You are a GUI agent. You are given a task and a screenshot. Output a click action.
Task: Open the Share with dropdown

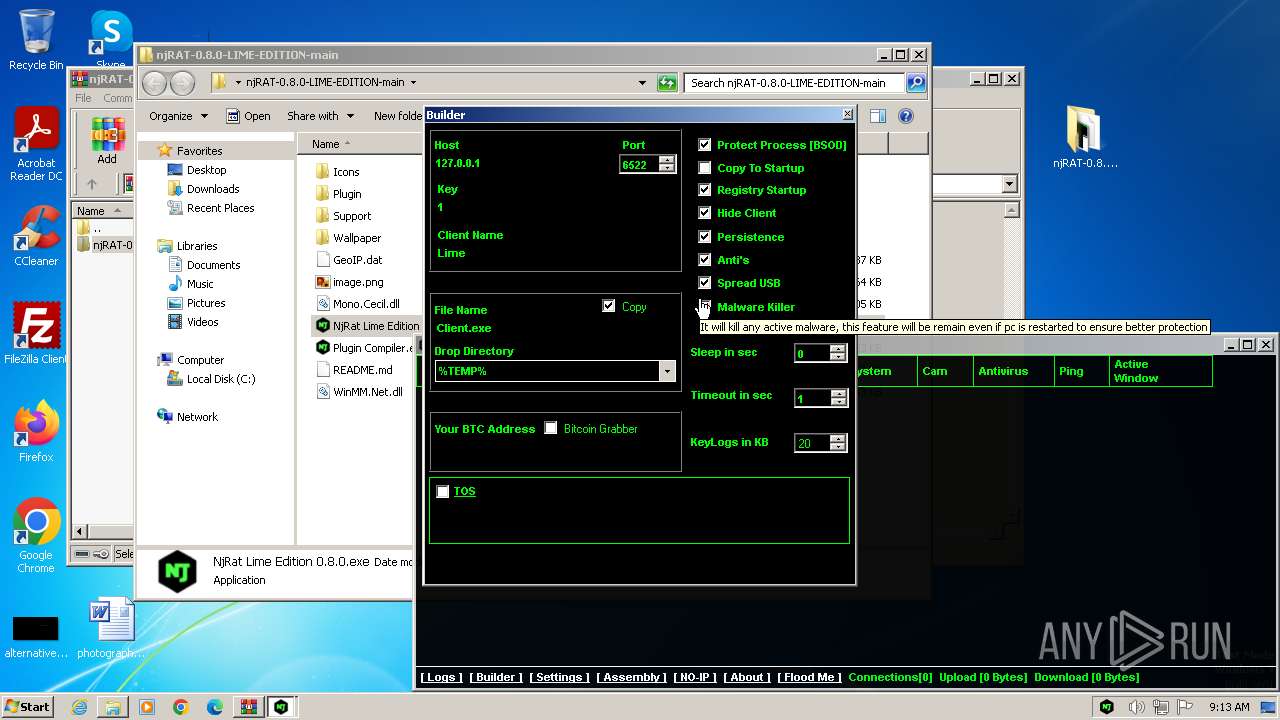click(320, 116)
